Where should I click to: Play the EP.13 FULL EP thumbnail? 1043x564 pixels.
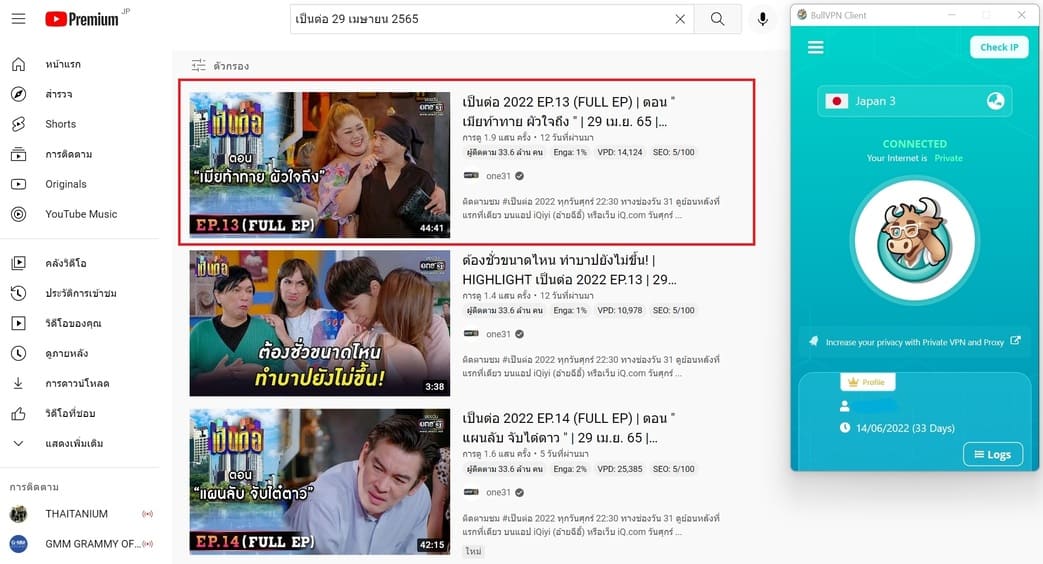pos(319,164)
